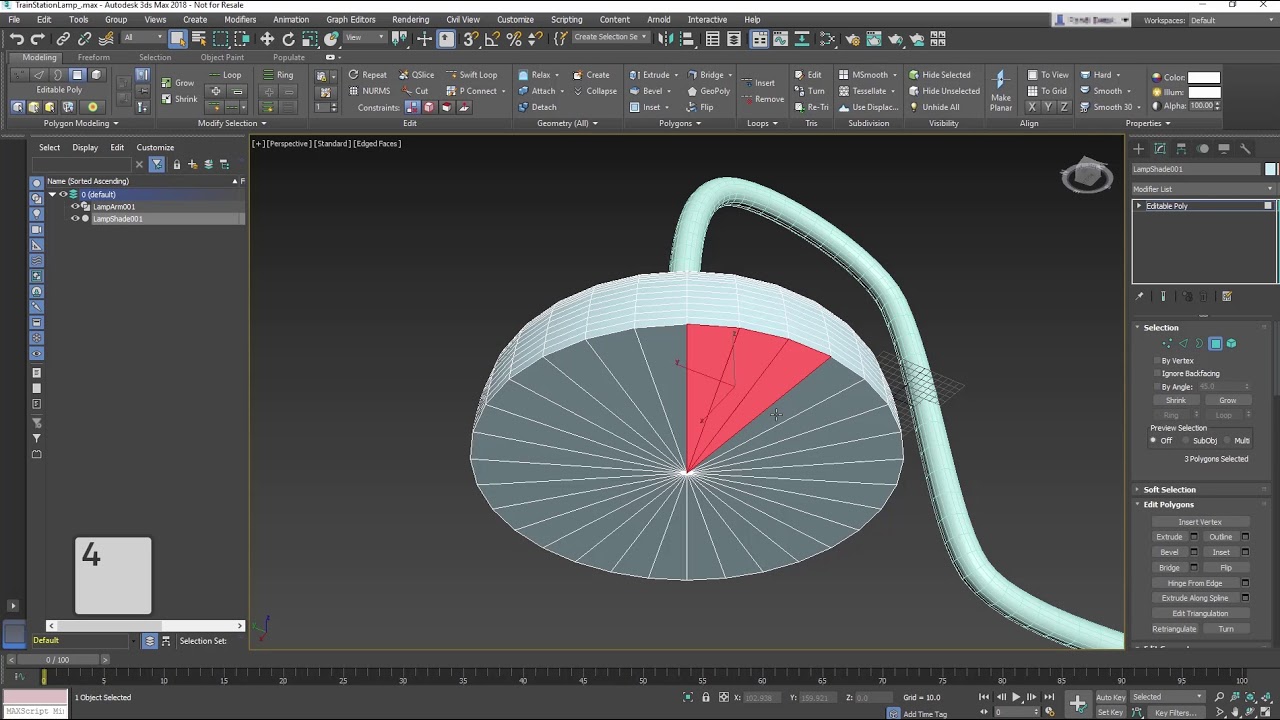This screenshot has width=1280, height=720.
Task: Open the Hierarchy command panel tab
Action: point(1181,149)
